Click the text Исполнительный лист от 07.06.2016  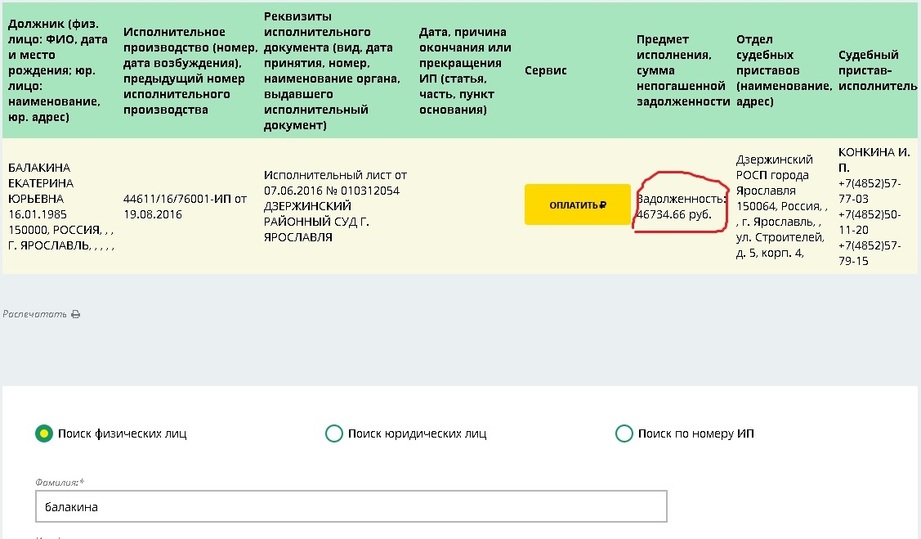[335, 183]
